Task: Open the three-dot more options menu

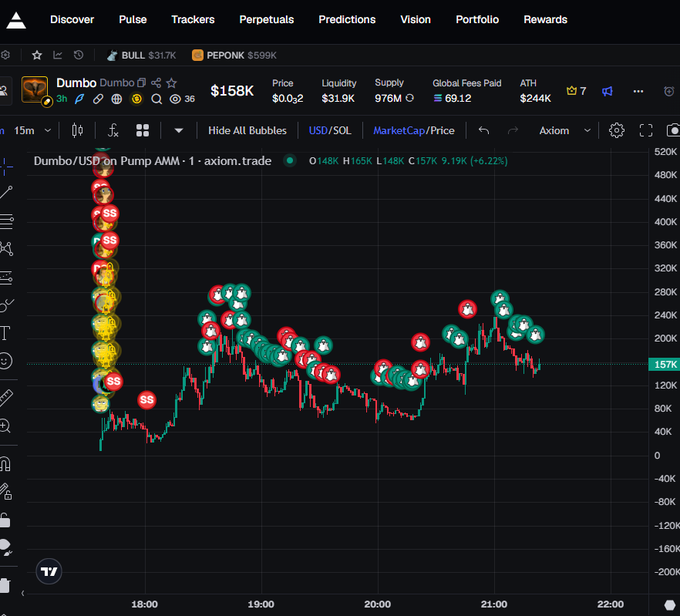Action: click(638, 91)
